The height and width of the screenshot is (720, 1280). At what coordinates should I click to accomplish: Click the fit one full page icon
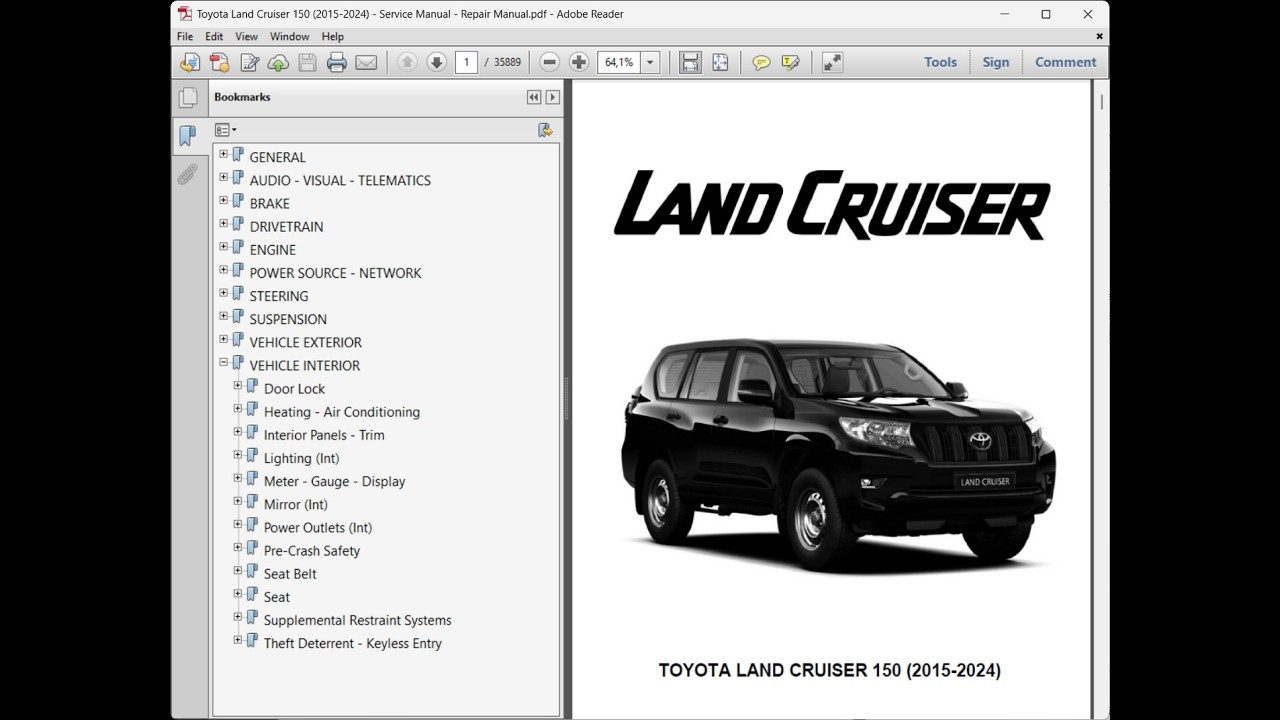720,62
